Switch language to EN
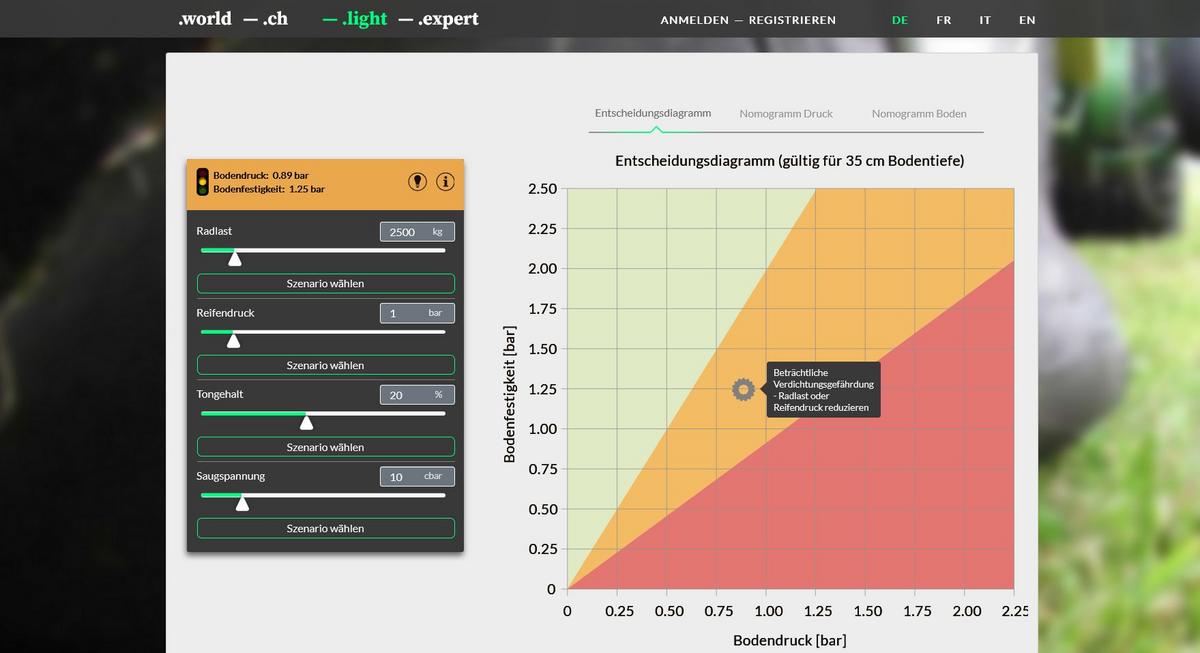The width and height of the screenshot is (1200, 653). pos(1027,20)
